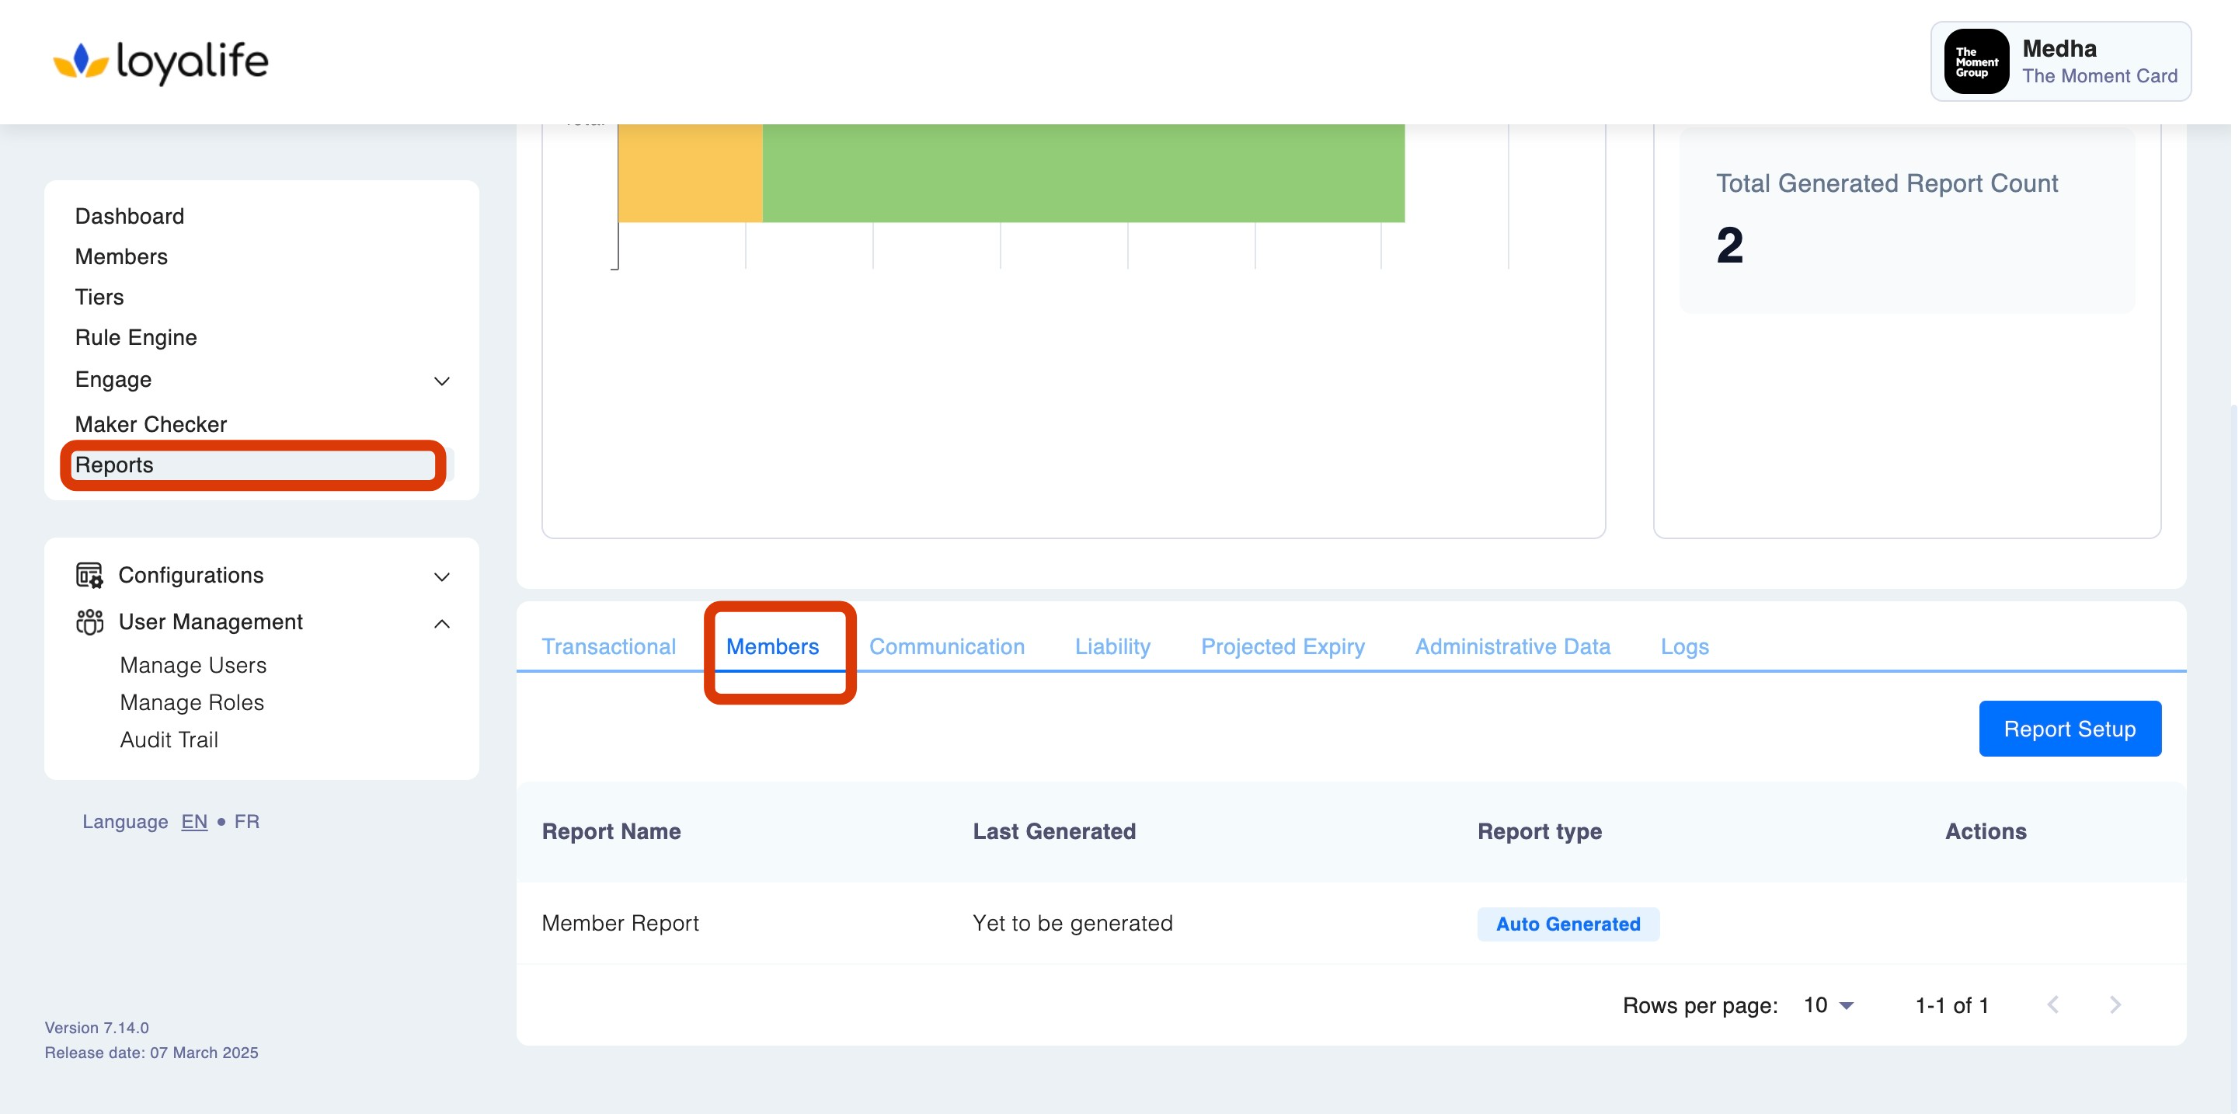Screen dimensions: 2238x1114
Task: Collapse the User Management section chevron
Action: [442, 624]
